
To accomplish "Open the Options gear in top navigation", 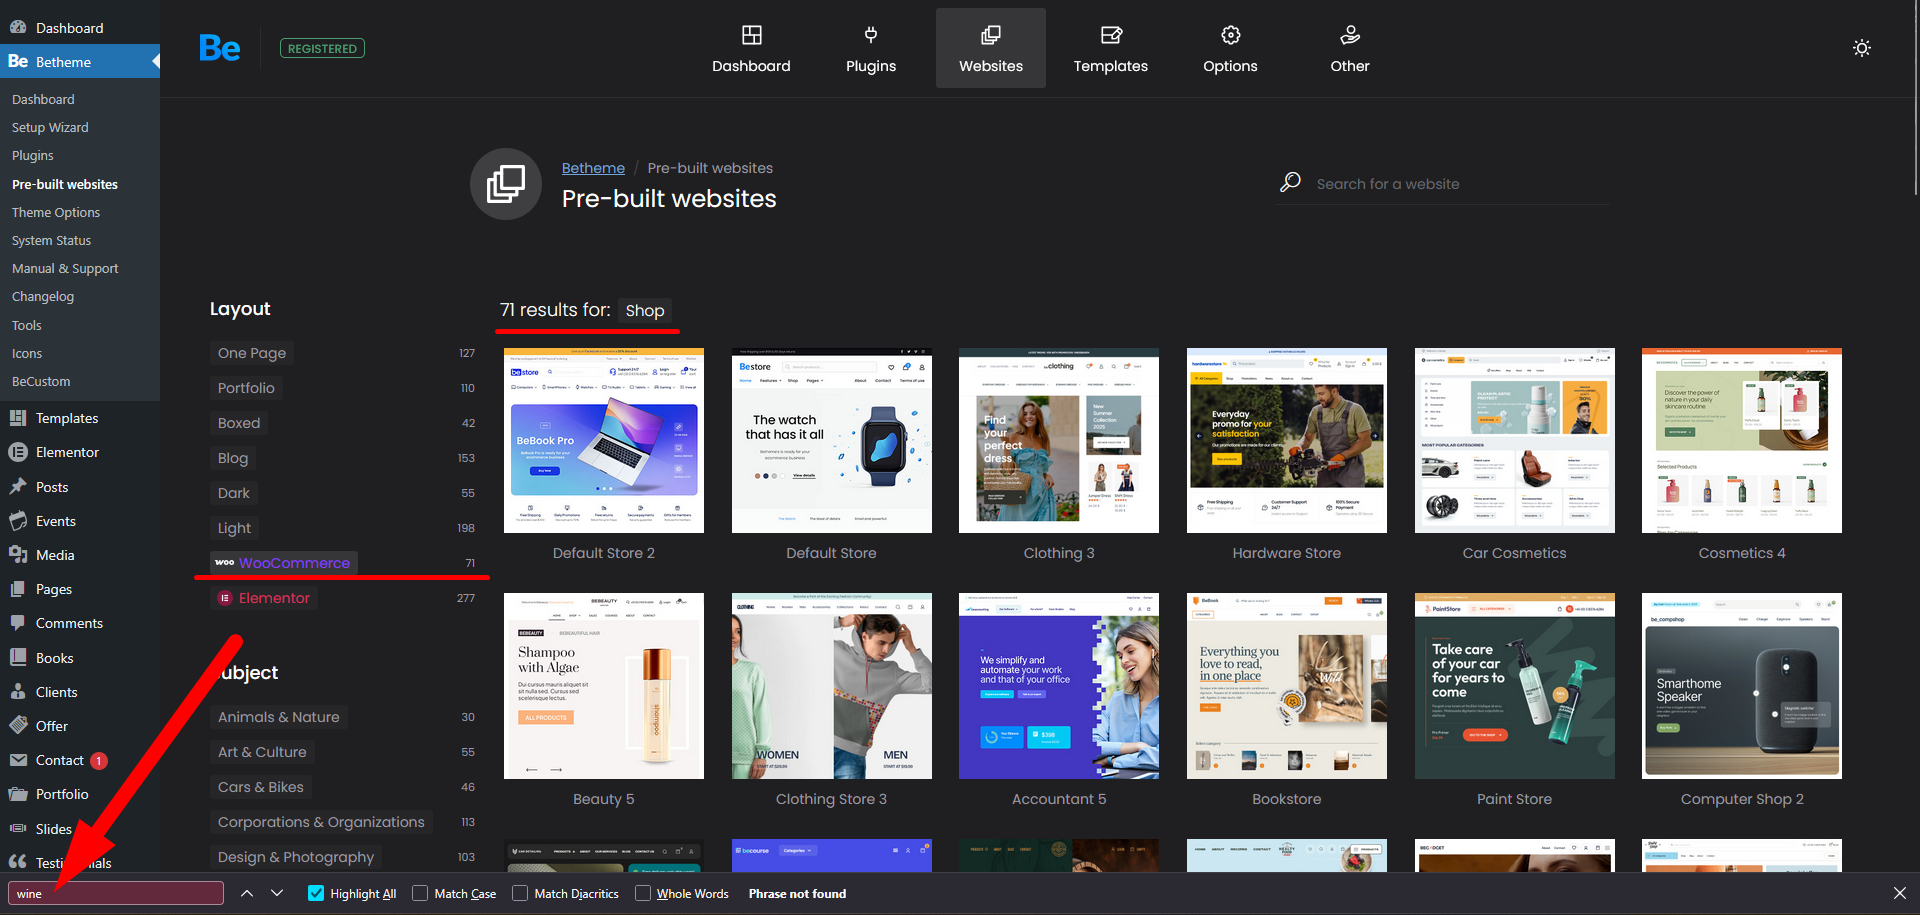I will coord(1230,49).
